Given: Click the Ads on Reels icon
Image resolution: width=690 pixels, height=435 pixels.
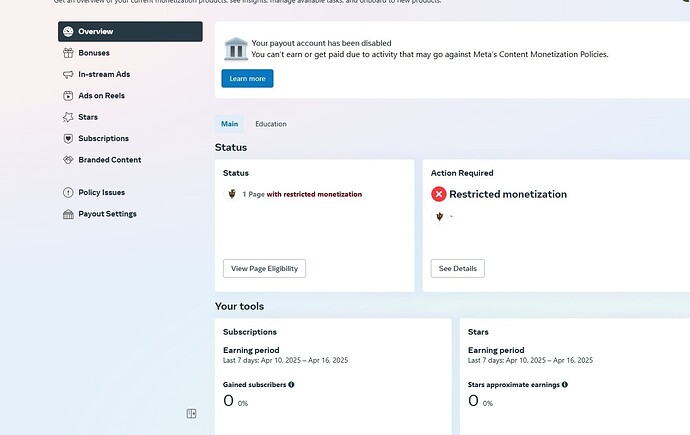Looking at the screenshot, I should [x=68, y=95].
